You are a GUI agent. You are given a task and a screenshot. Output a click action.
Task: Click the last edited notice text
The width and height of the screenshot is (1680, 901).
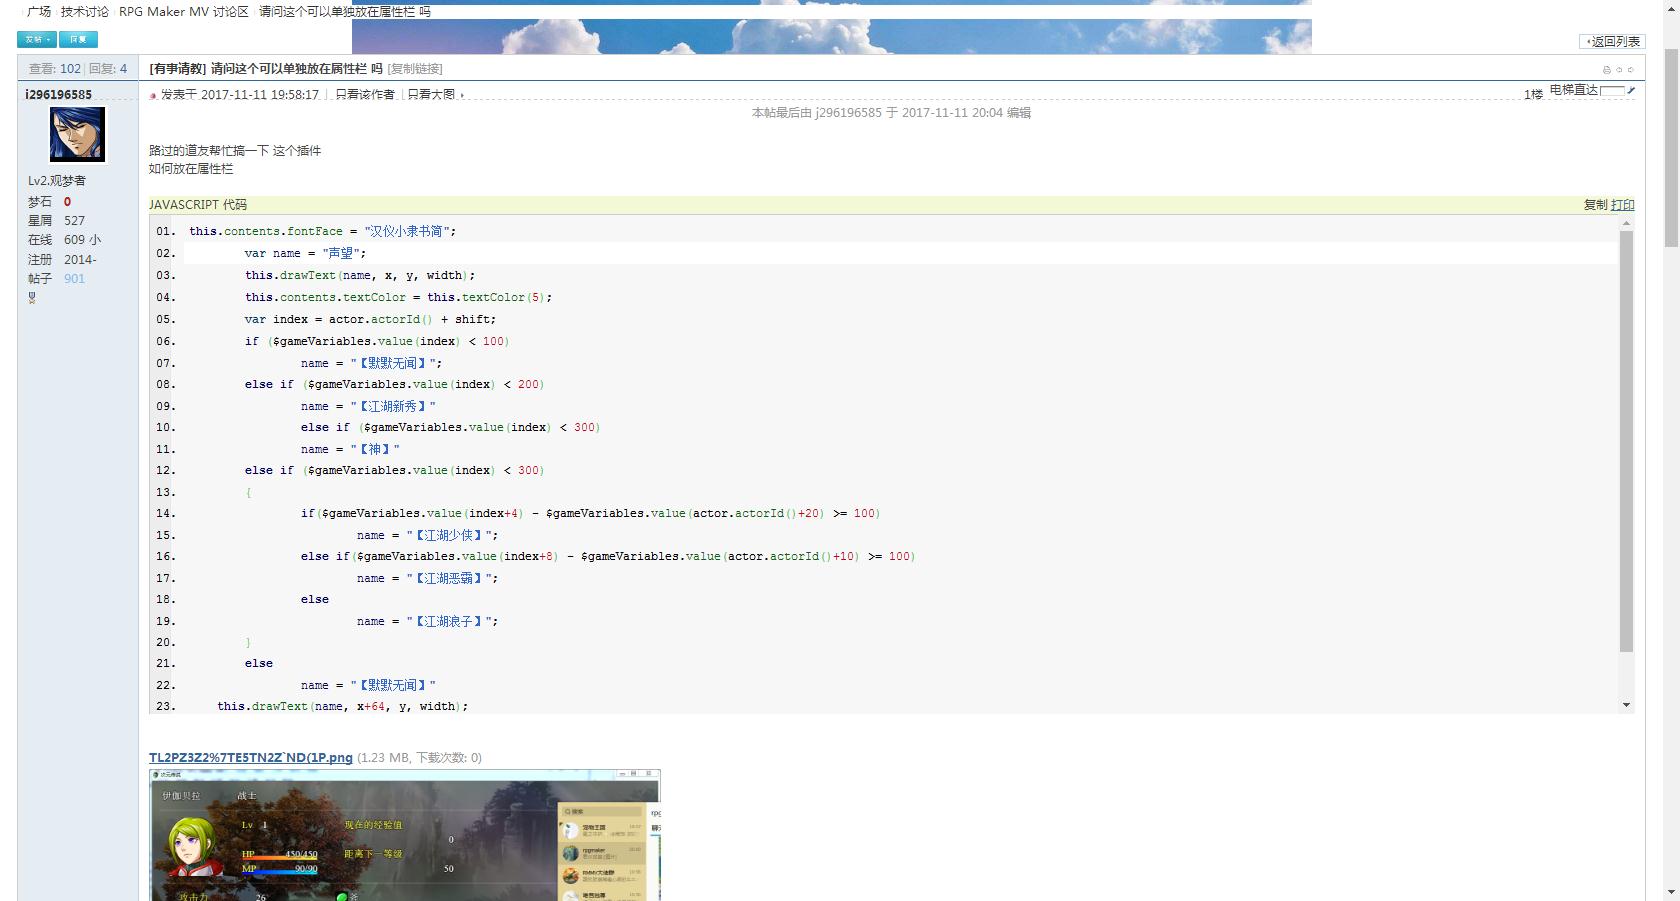891,113
